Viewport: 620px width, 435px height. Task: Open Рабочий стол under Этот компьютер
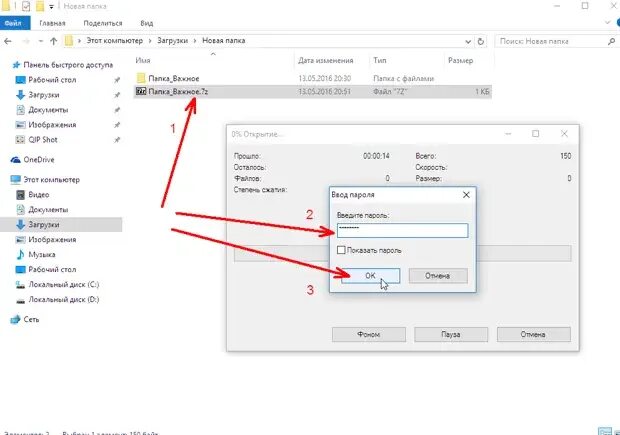tap(52, 270)
